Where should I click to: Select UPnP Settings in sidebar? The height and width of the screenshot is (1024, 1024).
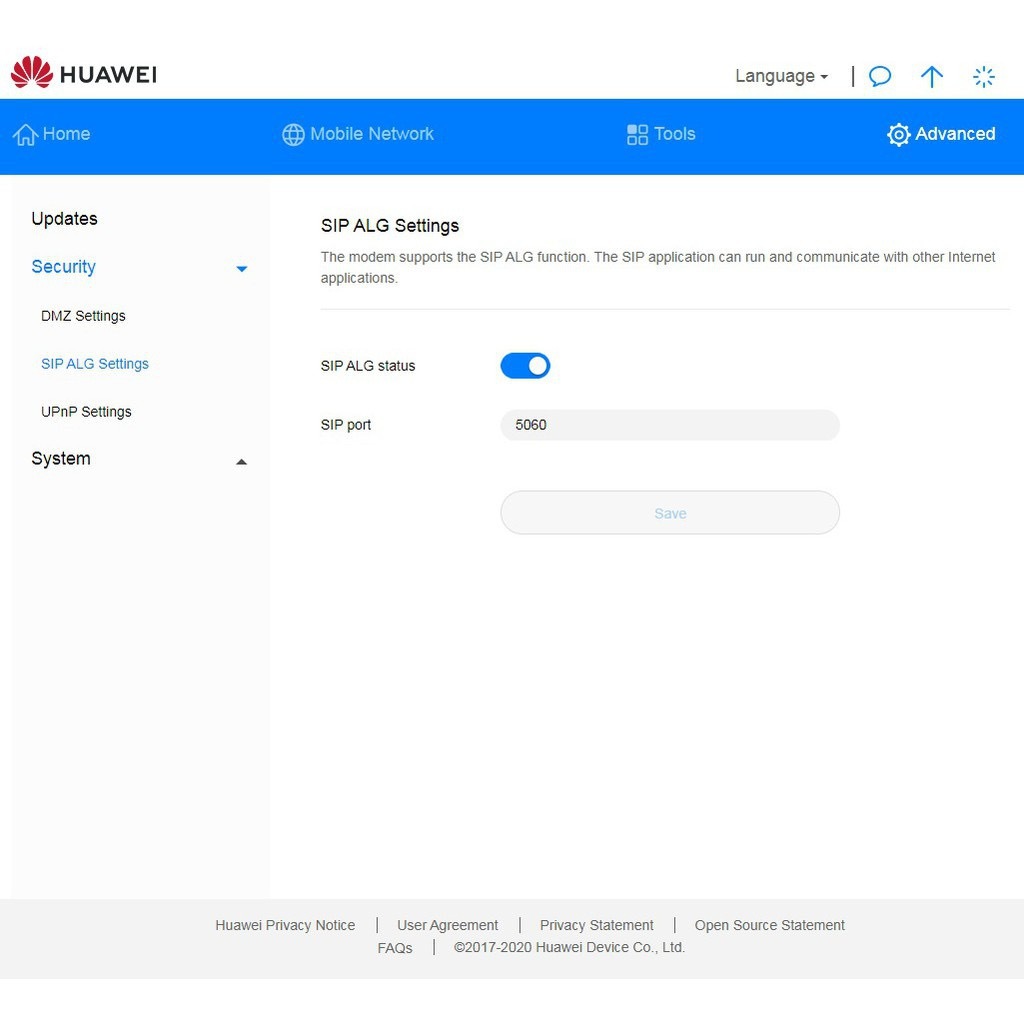pyautogui.click(x=86, y=412)
